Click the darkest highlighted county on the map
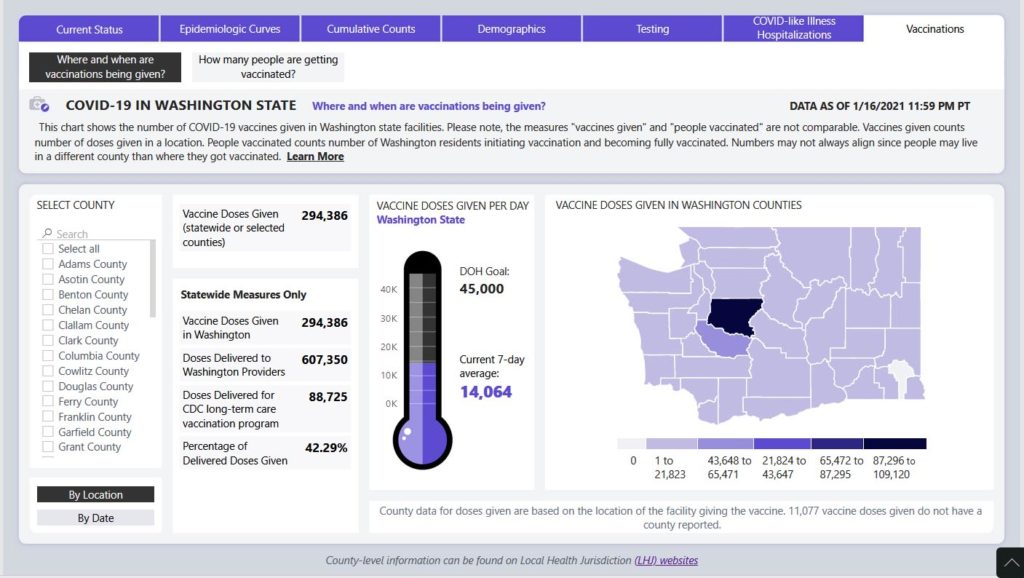 (735, 316)
